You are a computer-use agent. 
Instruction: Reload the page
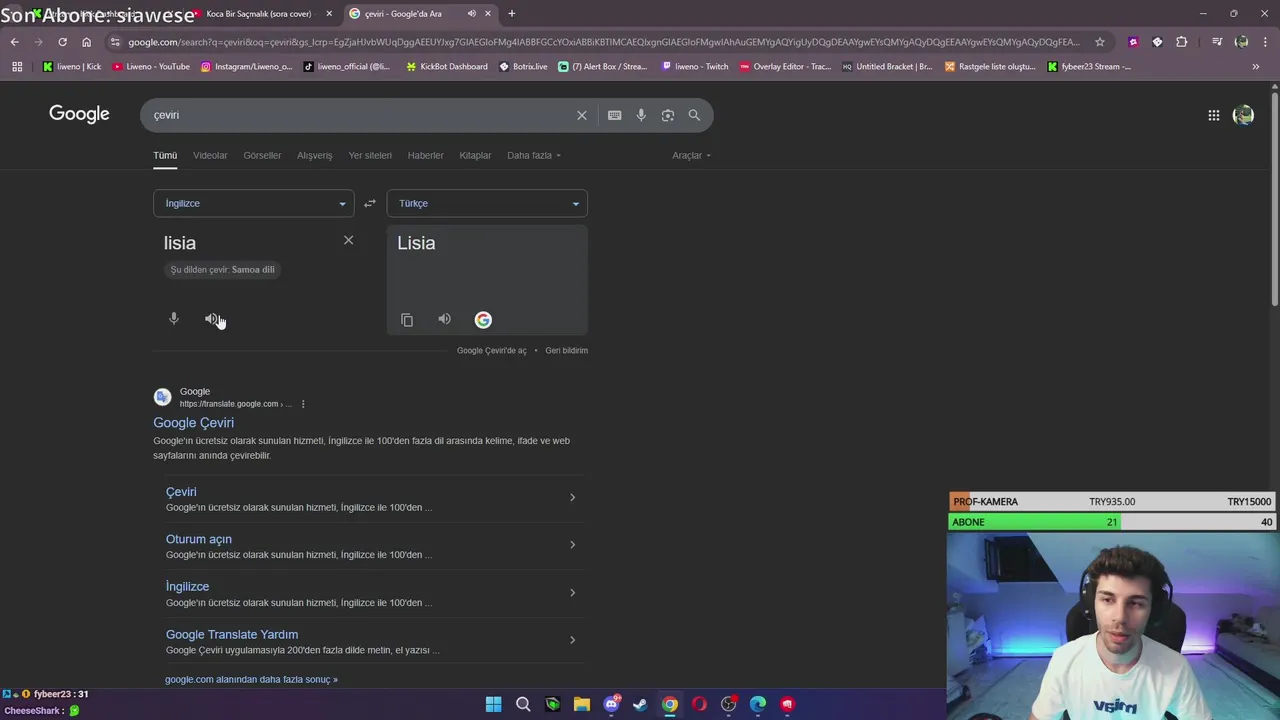tap(62, 42)
